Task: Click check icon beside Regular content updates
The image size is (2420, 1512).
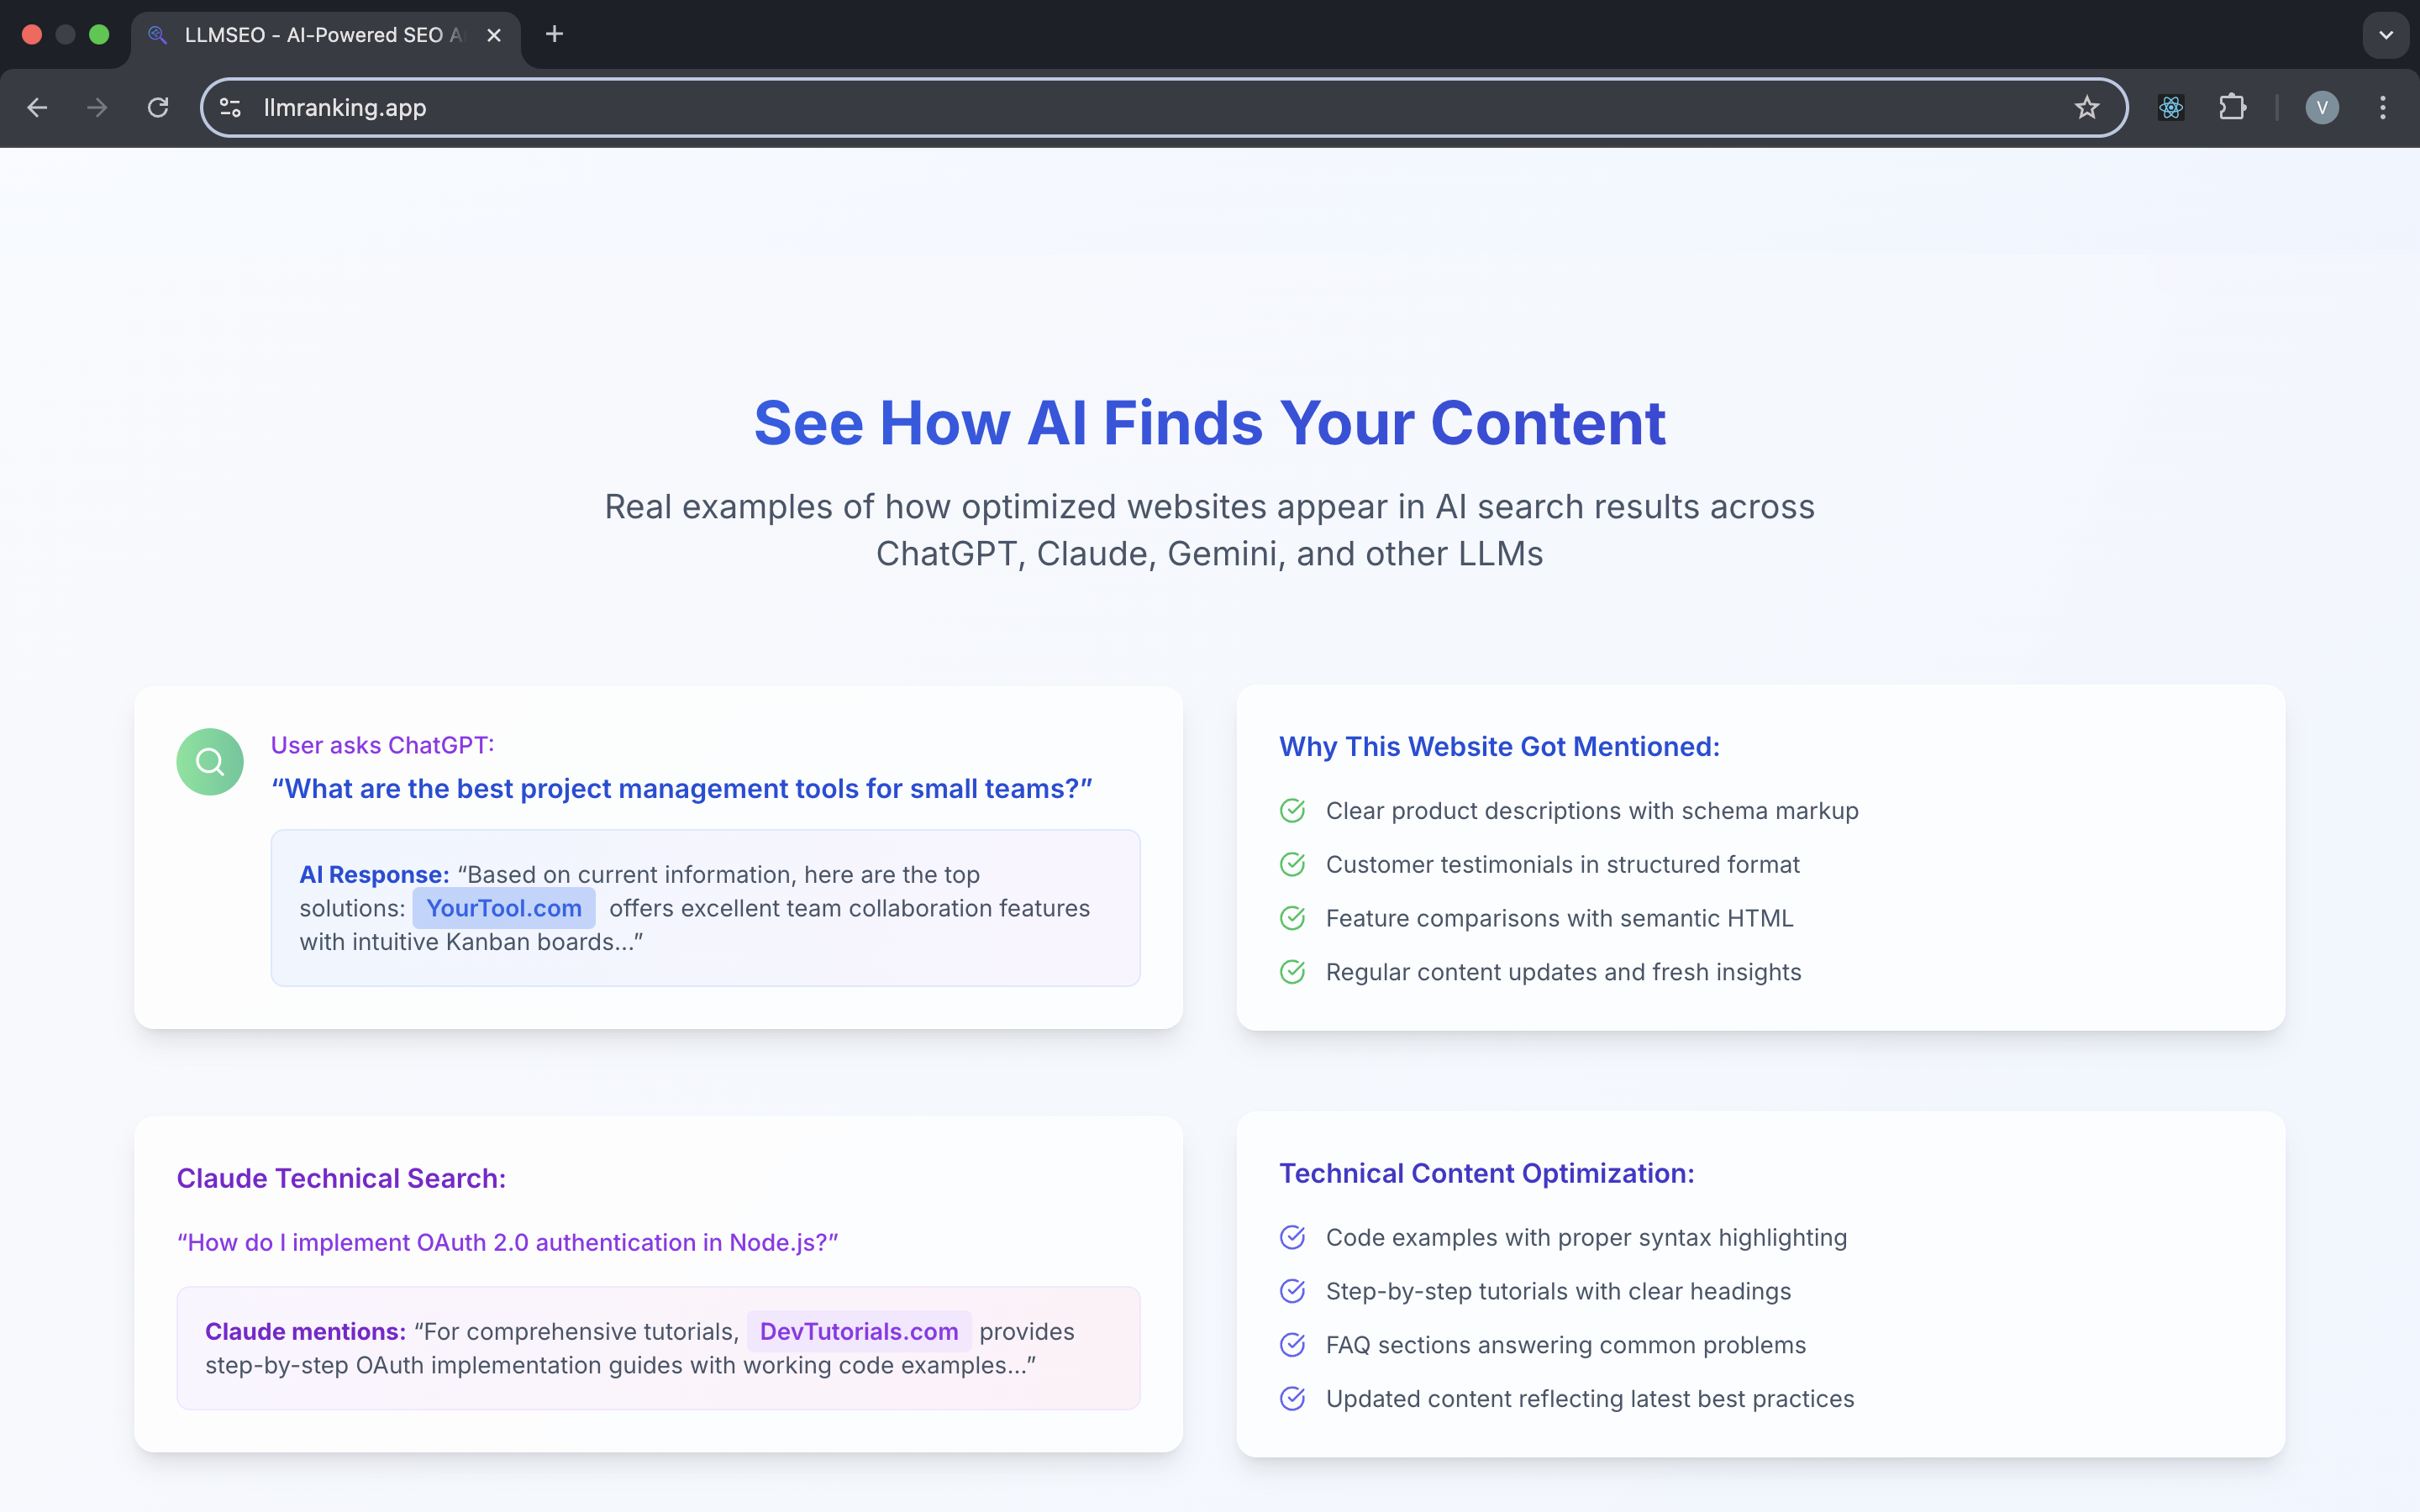Action: (1292, 972)
